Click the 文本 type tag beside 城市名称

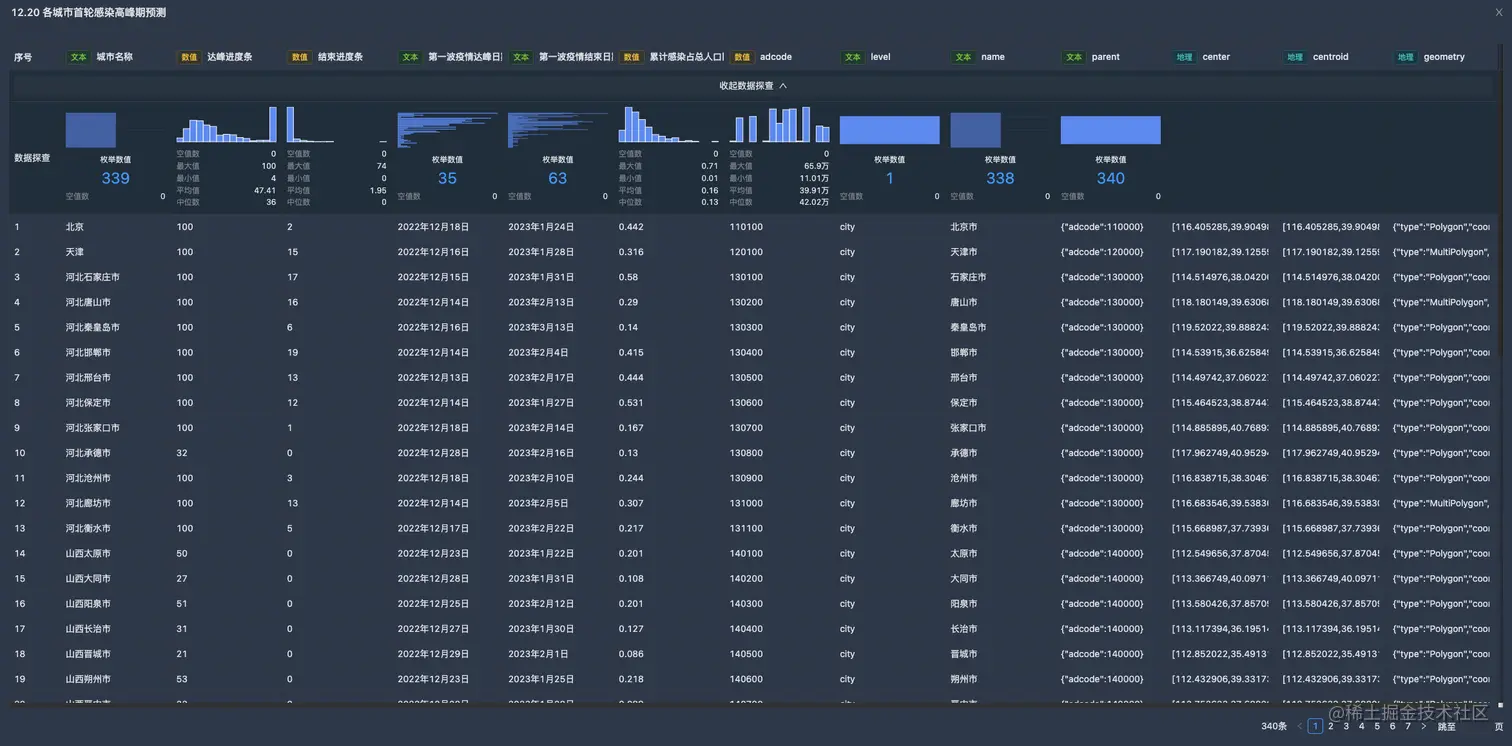tap(78, 57)
